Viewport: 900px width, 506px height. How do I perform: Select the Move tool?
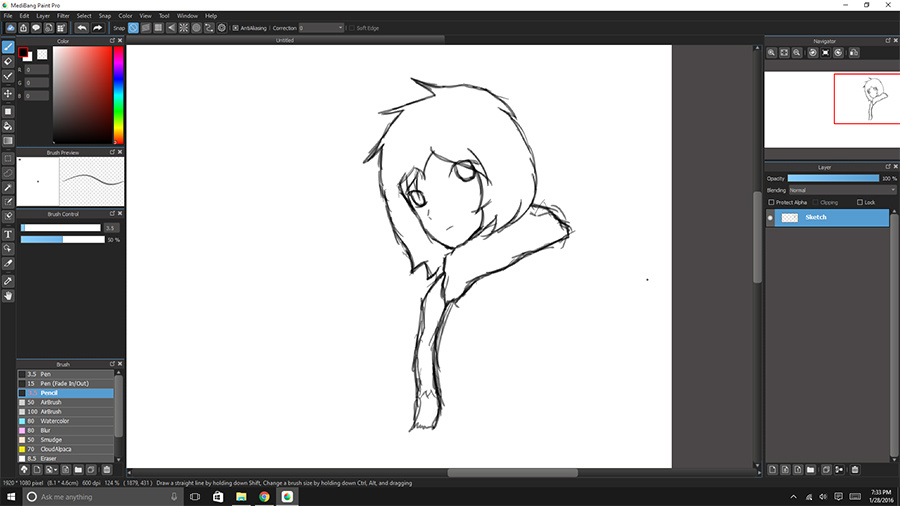click(x=8, y=93)
